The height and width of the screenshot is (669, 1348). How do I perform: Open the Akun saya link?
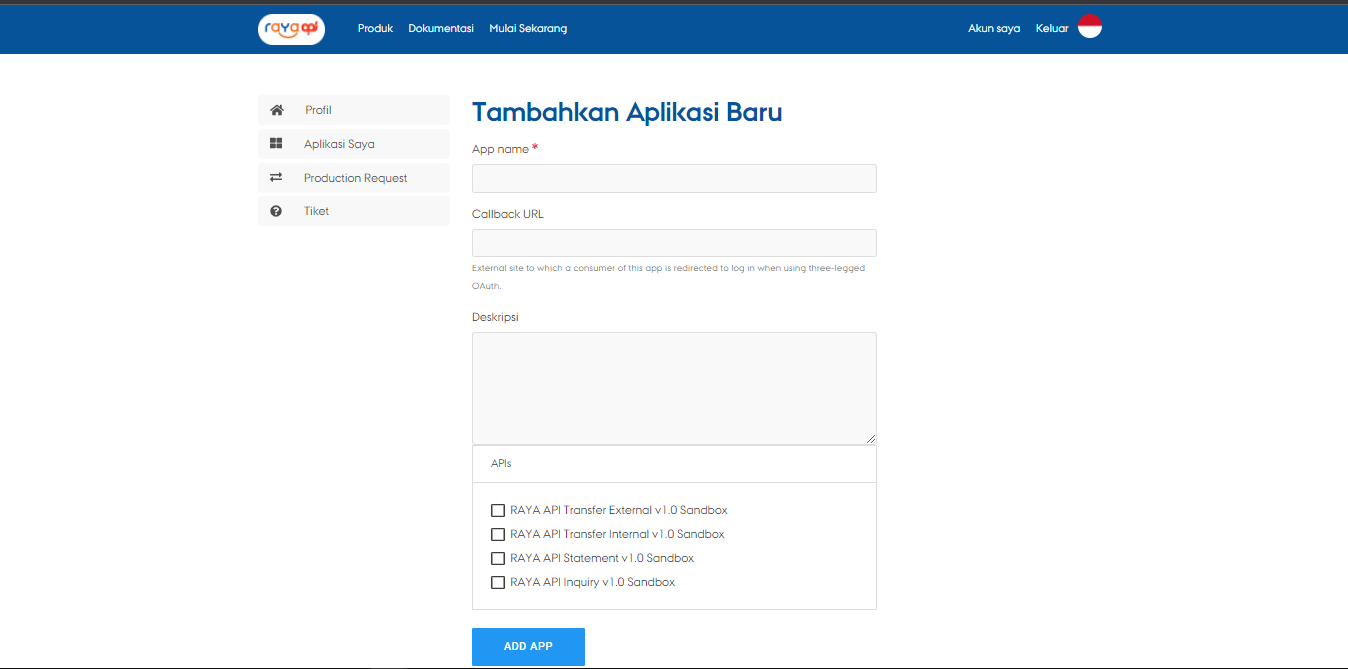tap(994, 28)
